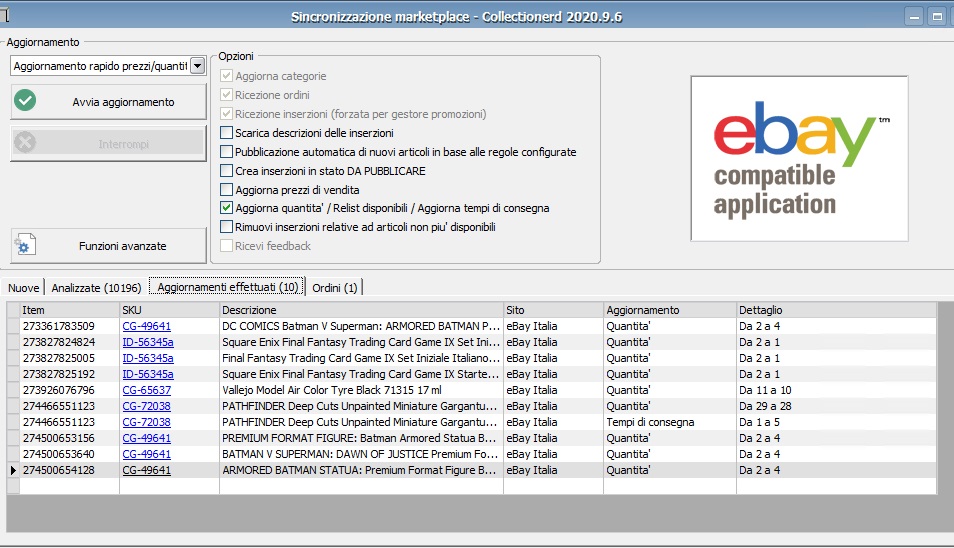Click detail Da 29 a 28
The width and height of the screenshot is (954, 548).
point(765,406)
